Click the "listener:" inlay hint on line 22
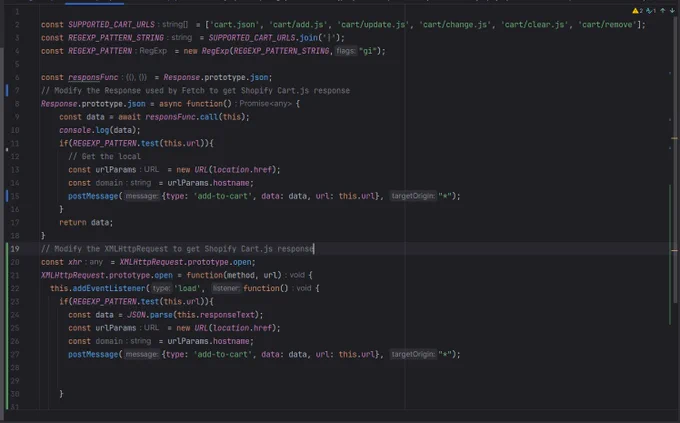680x423 pixels. click(226, 289)
